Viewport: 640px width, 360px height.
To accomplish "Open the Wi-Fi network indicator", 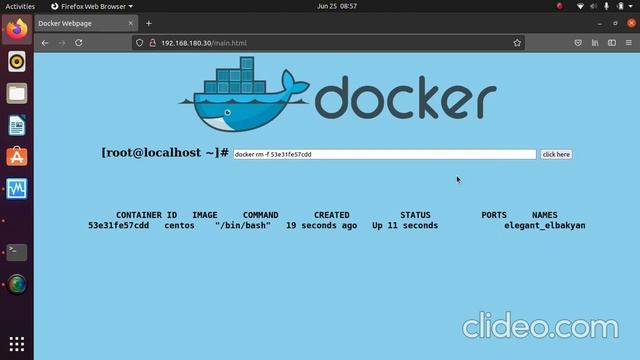I will tap(580, 6).
